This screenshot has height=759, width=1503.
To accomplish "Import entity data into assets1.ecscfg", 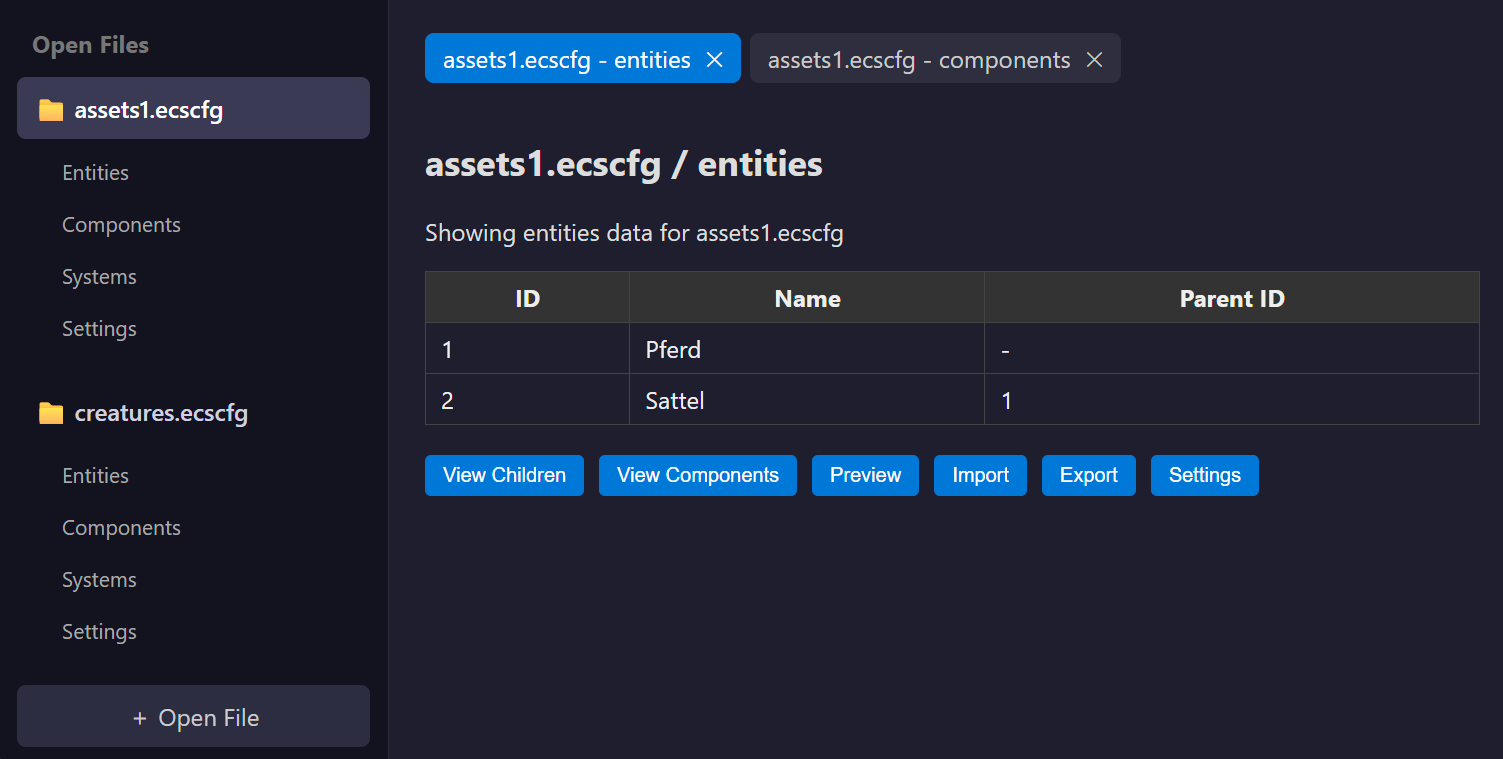I will pos(980,475).
